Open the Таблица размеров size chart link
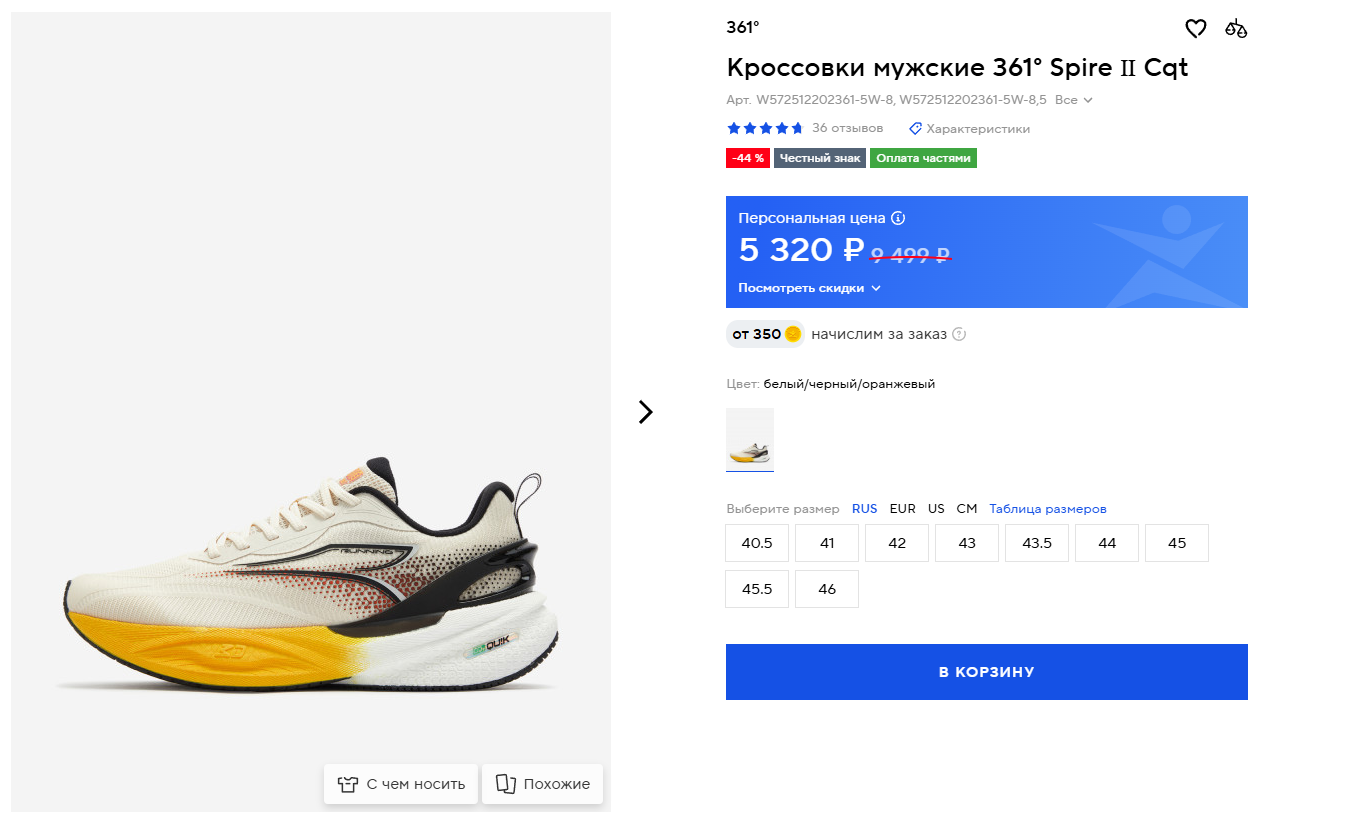Image resolution: width=1357 pixels, height=818 pixels. [x=1048, y=509]
